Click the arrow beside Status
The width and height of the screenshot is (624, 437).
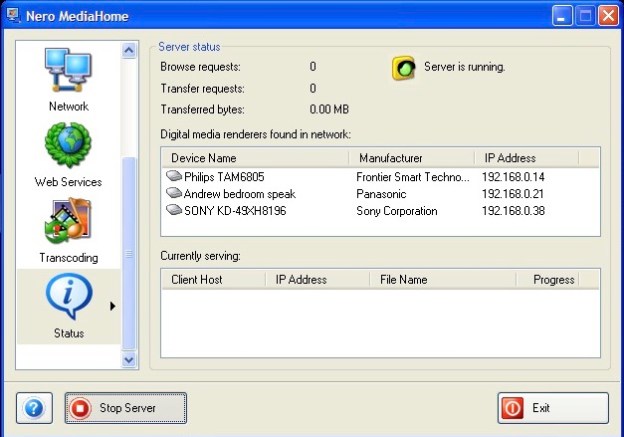(113, 306)
